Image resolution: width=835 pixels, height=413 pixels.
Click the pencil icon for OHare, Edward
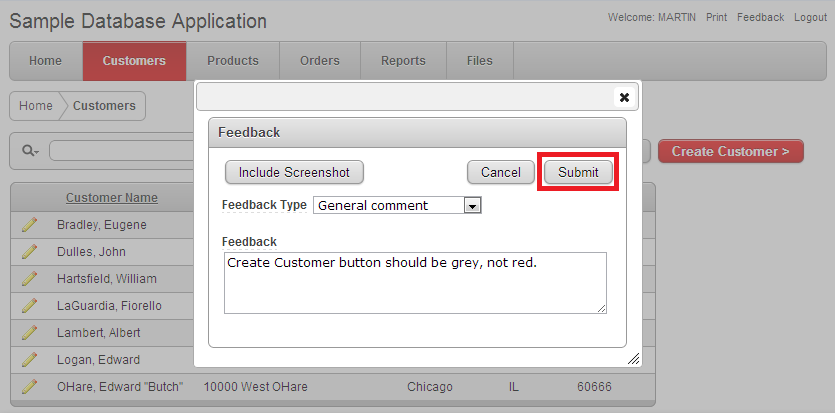point(29,386)
